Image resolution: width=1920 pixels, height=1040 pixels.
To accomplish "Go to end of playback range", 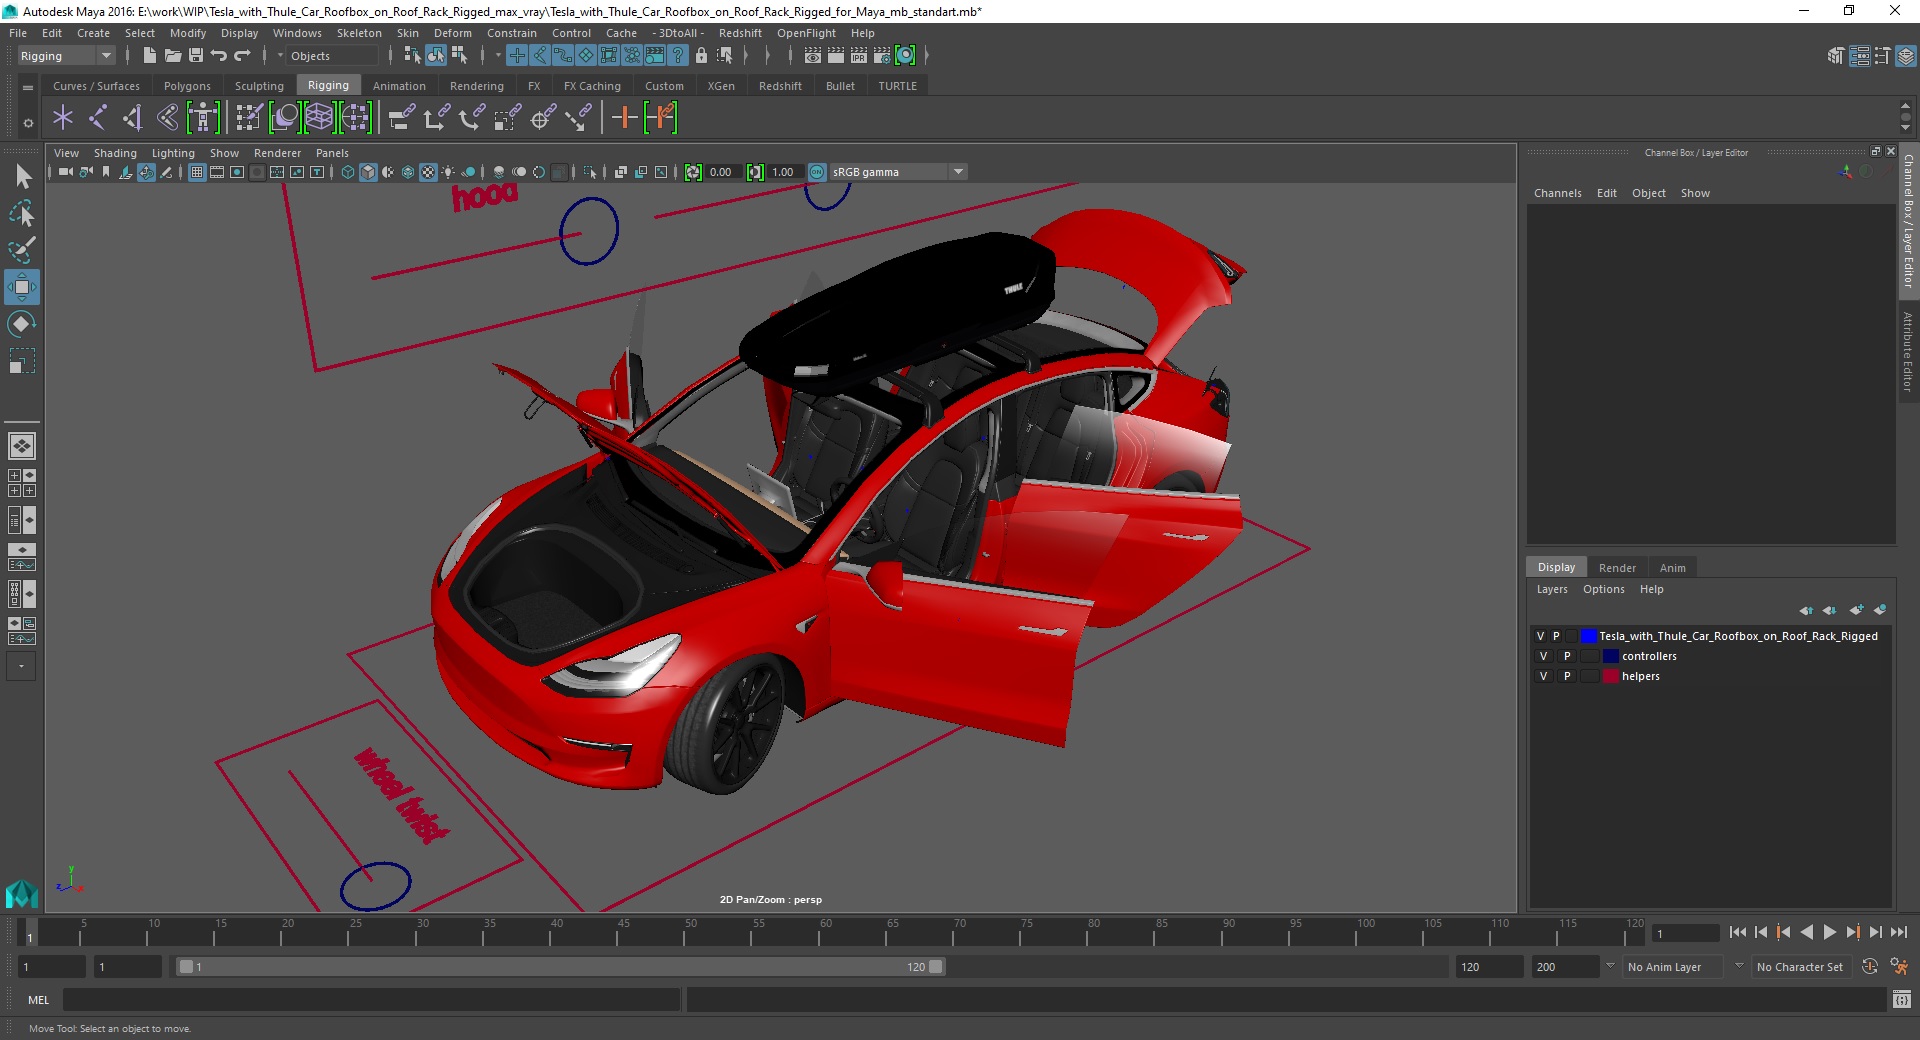I will coord(1899,932).
